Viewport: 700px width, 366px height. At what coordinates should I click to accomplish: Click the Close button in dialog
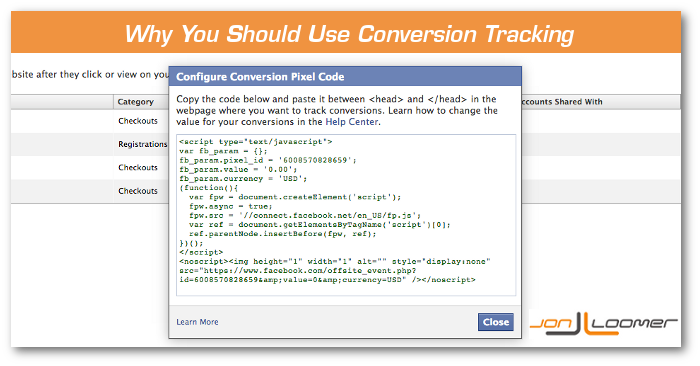pos(496,322)
